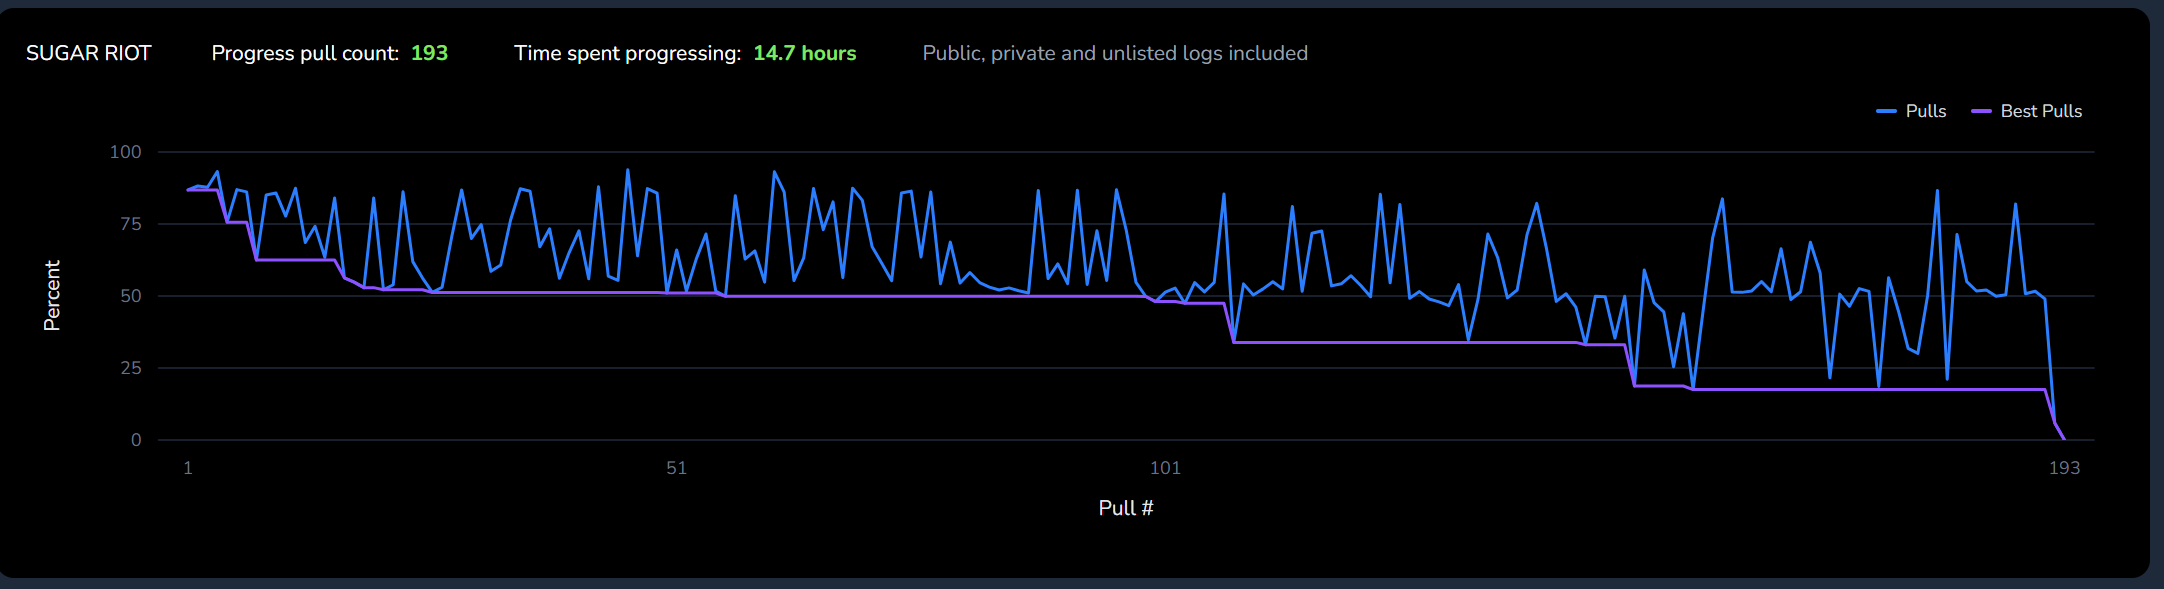Click the pull 1 axis tick label

coord(188,468)
